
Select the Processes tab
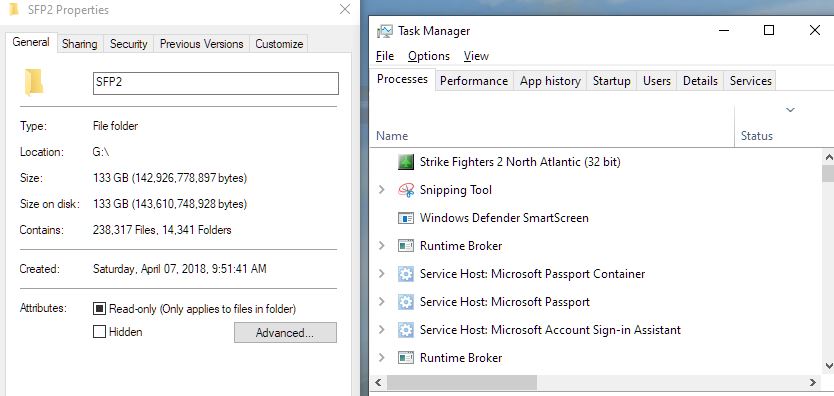point(403,79)
